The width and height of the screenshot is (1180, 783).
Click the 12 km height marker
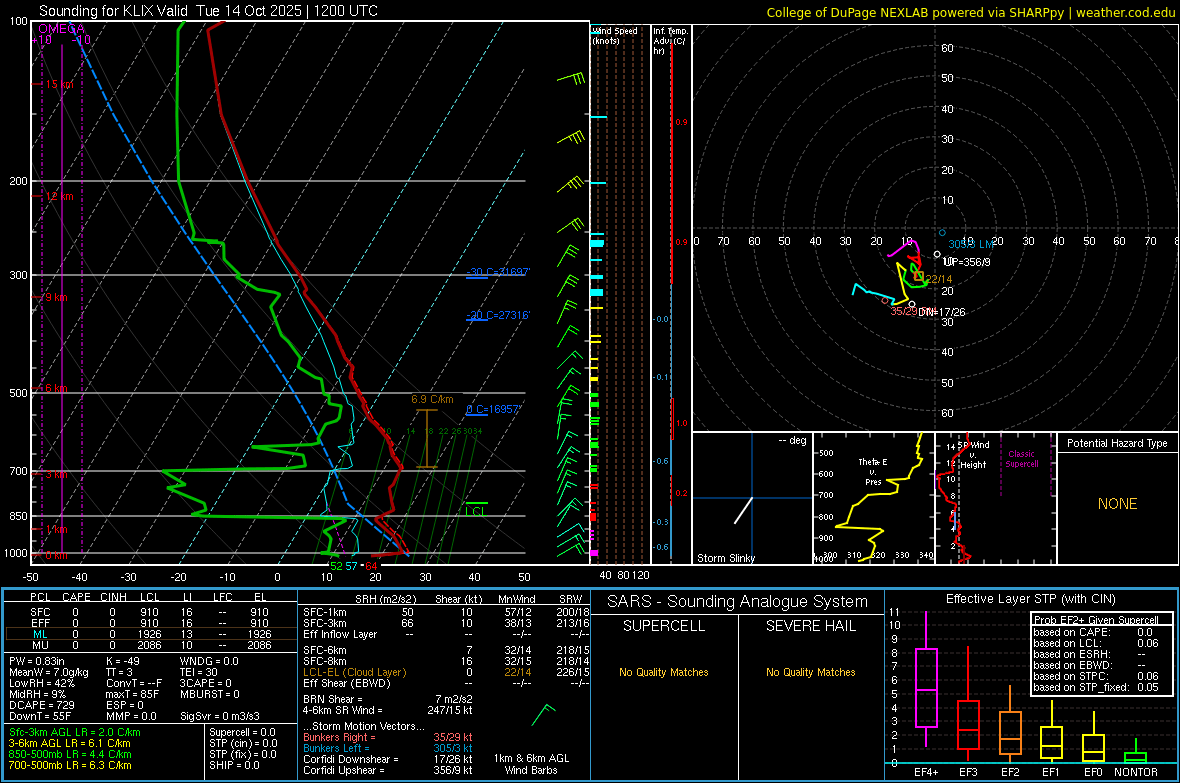click(x=59, y=196)
